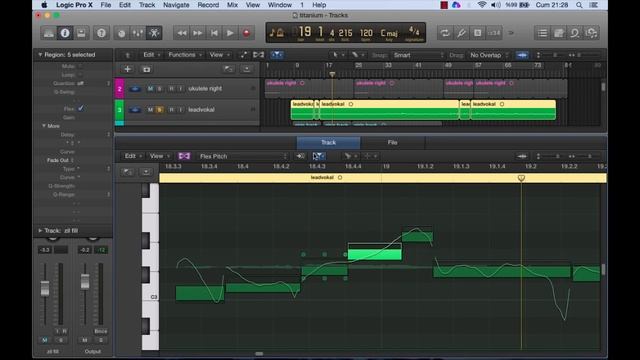
Task: Open the media Browsers button
Action: (x=591, y=33)
